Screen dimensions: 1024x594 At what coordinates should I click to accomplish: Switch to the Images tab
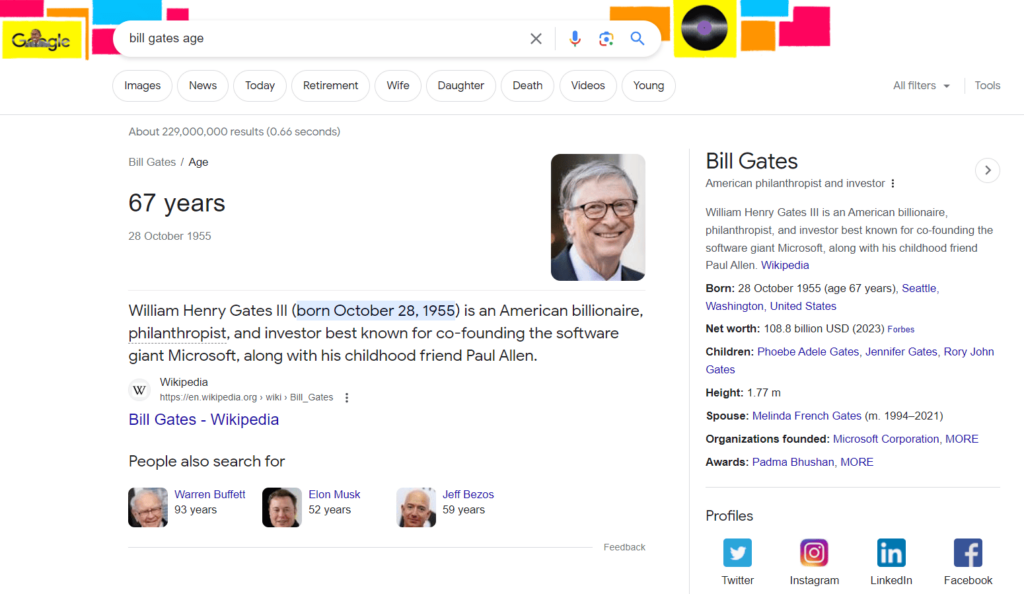pos(142,86)
